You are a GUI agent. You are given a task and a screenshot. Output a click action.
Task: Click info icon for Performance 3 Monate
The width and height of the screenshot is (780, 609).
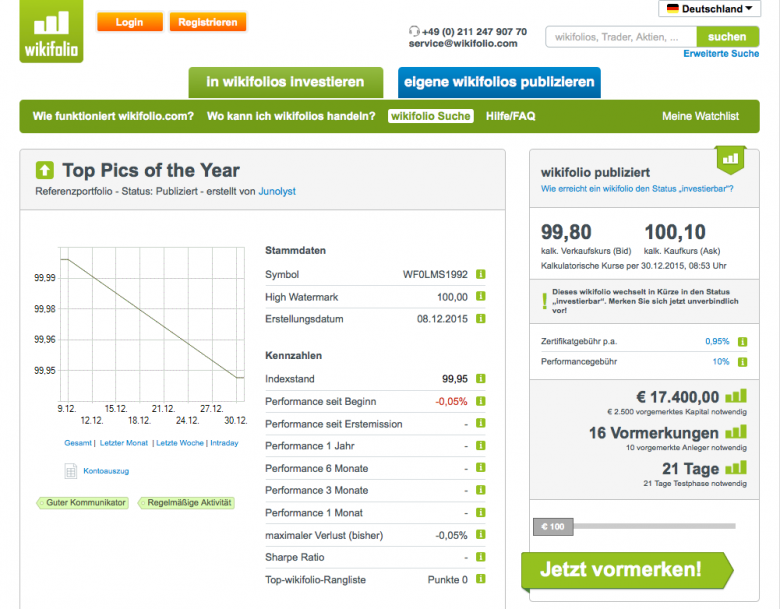tap(481, 490)
